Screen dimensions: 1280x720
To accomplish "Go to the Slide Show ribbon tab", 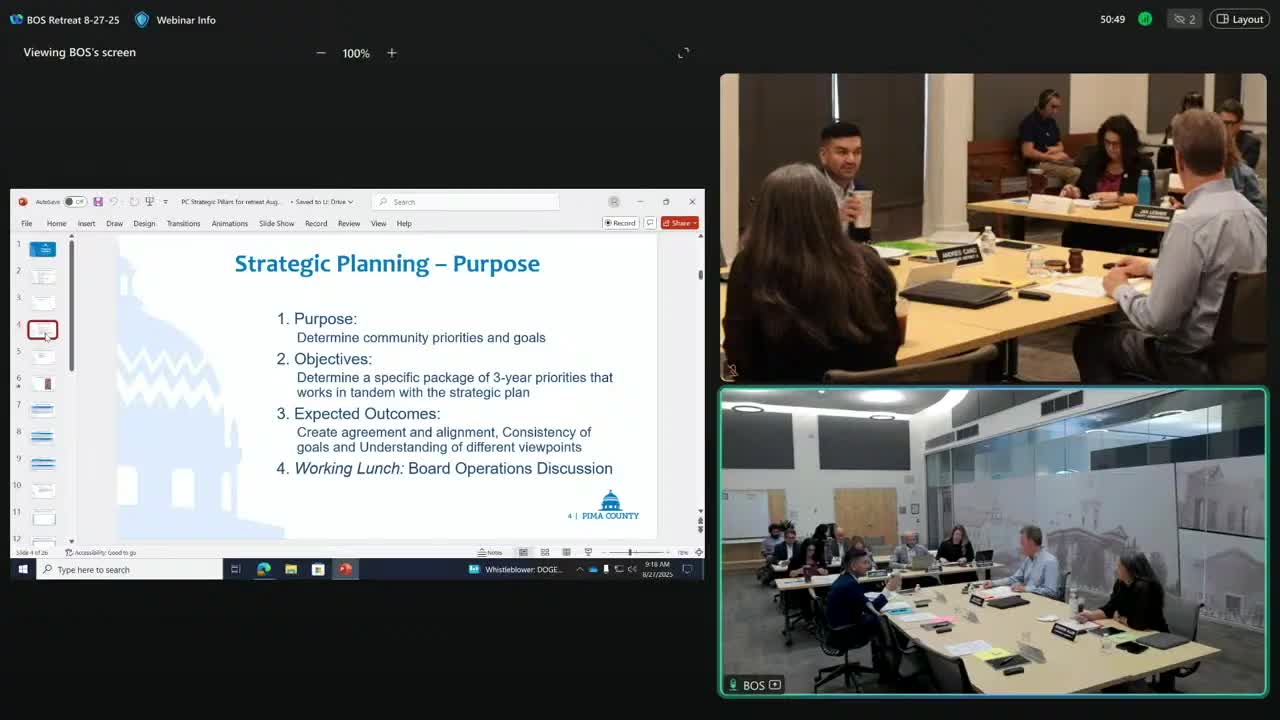I will click(x=277, y=223).
